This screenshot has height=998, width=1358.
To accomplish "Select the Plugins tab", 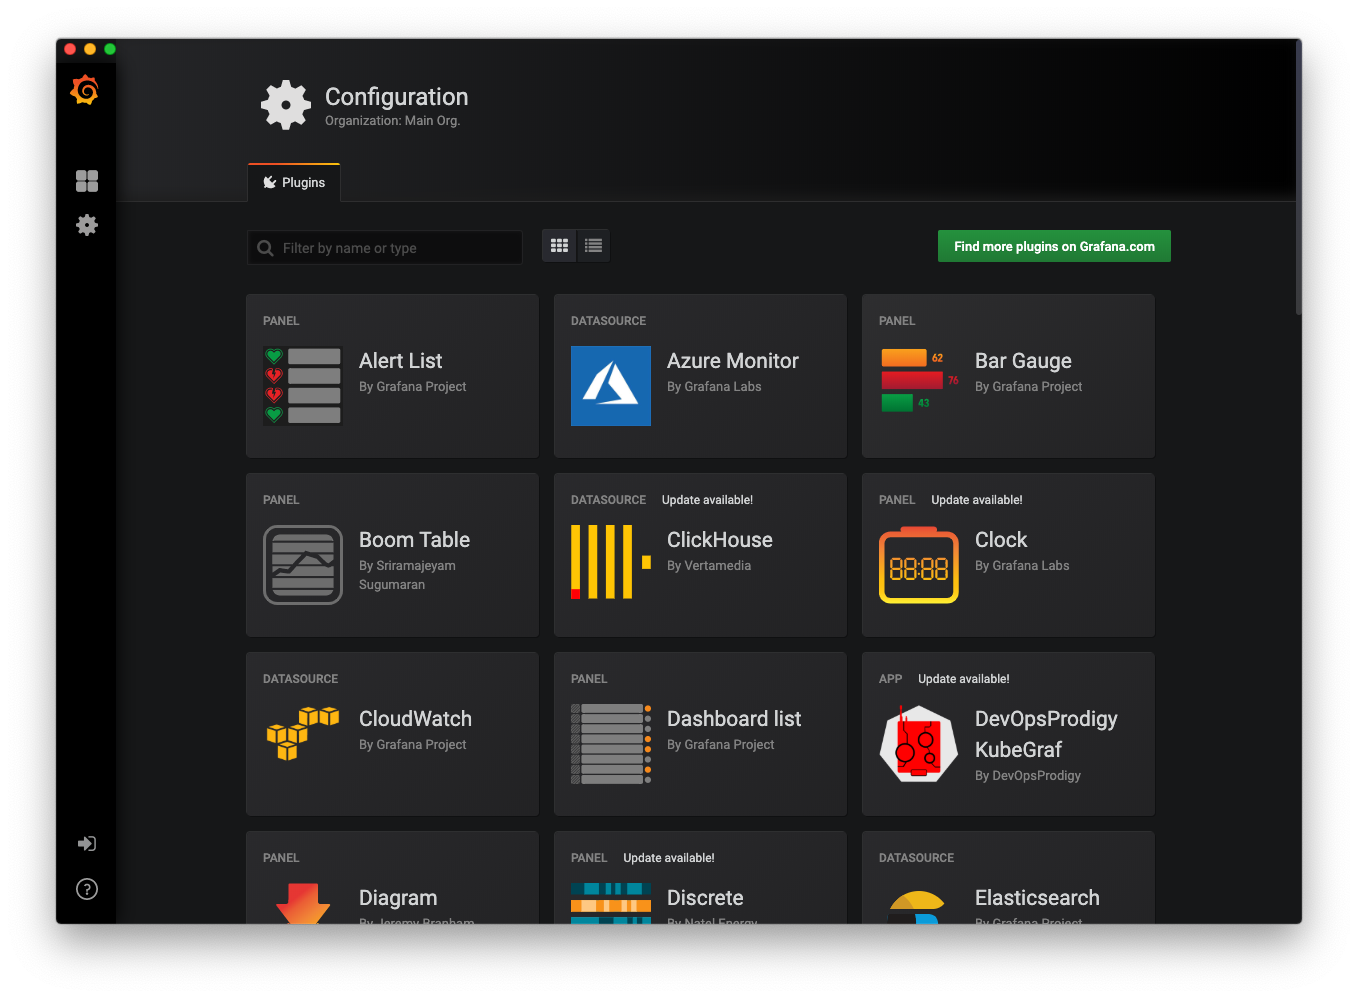I will [x=294, y=183].
